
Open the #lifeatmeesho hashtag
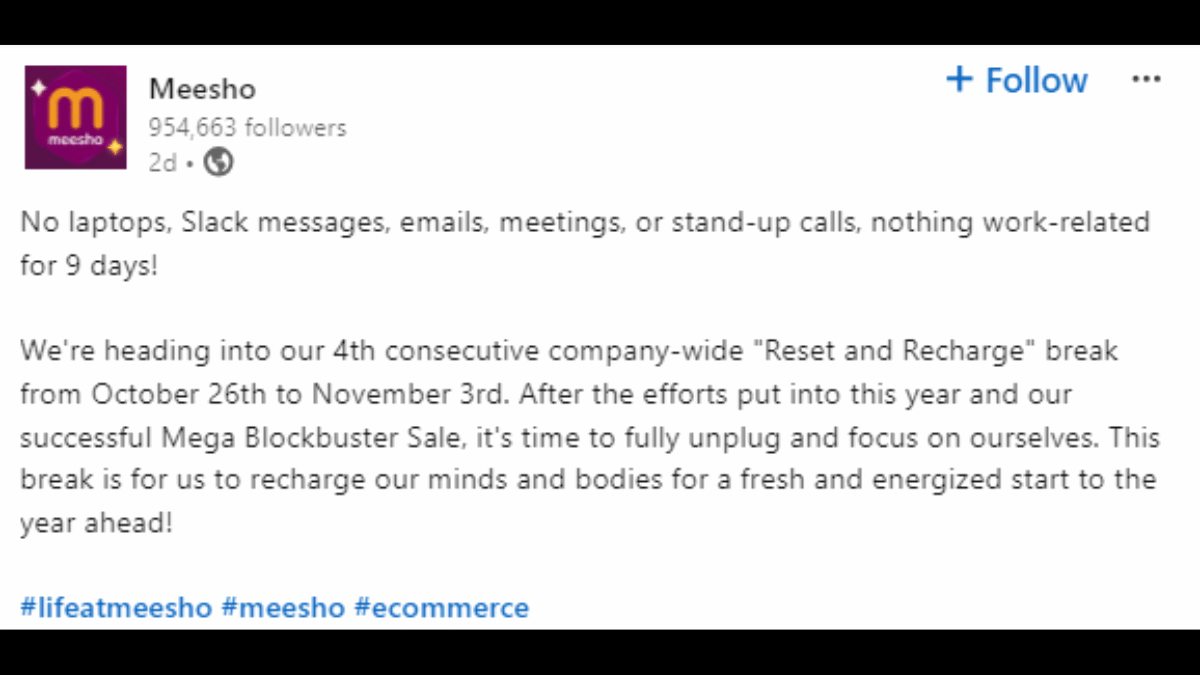point(116,607)
